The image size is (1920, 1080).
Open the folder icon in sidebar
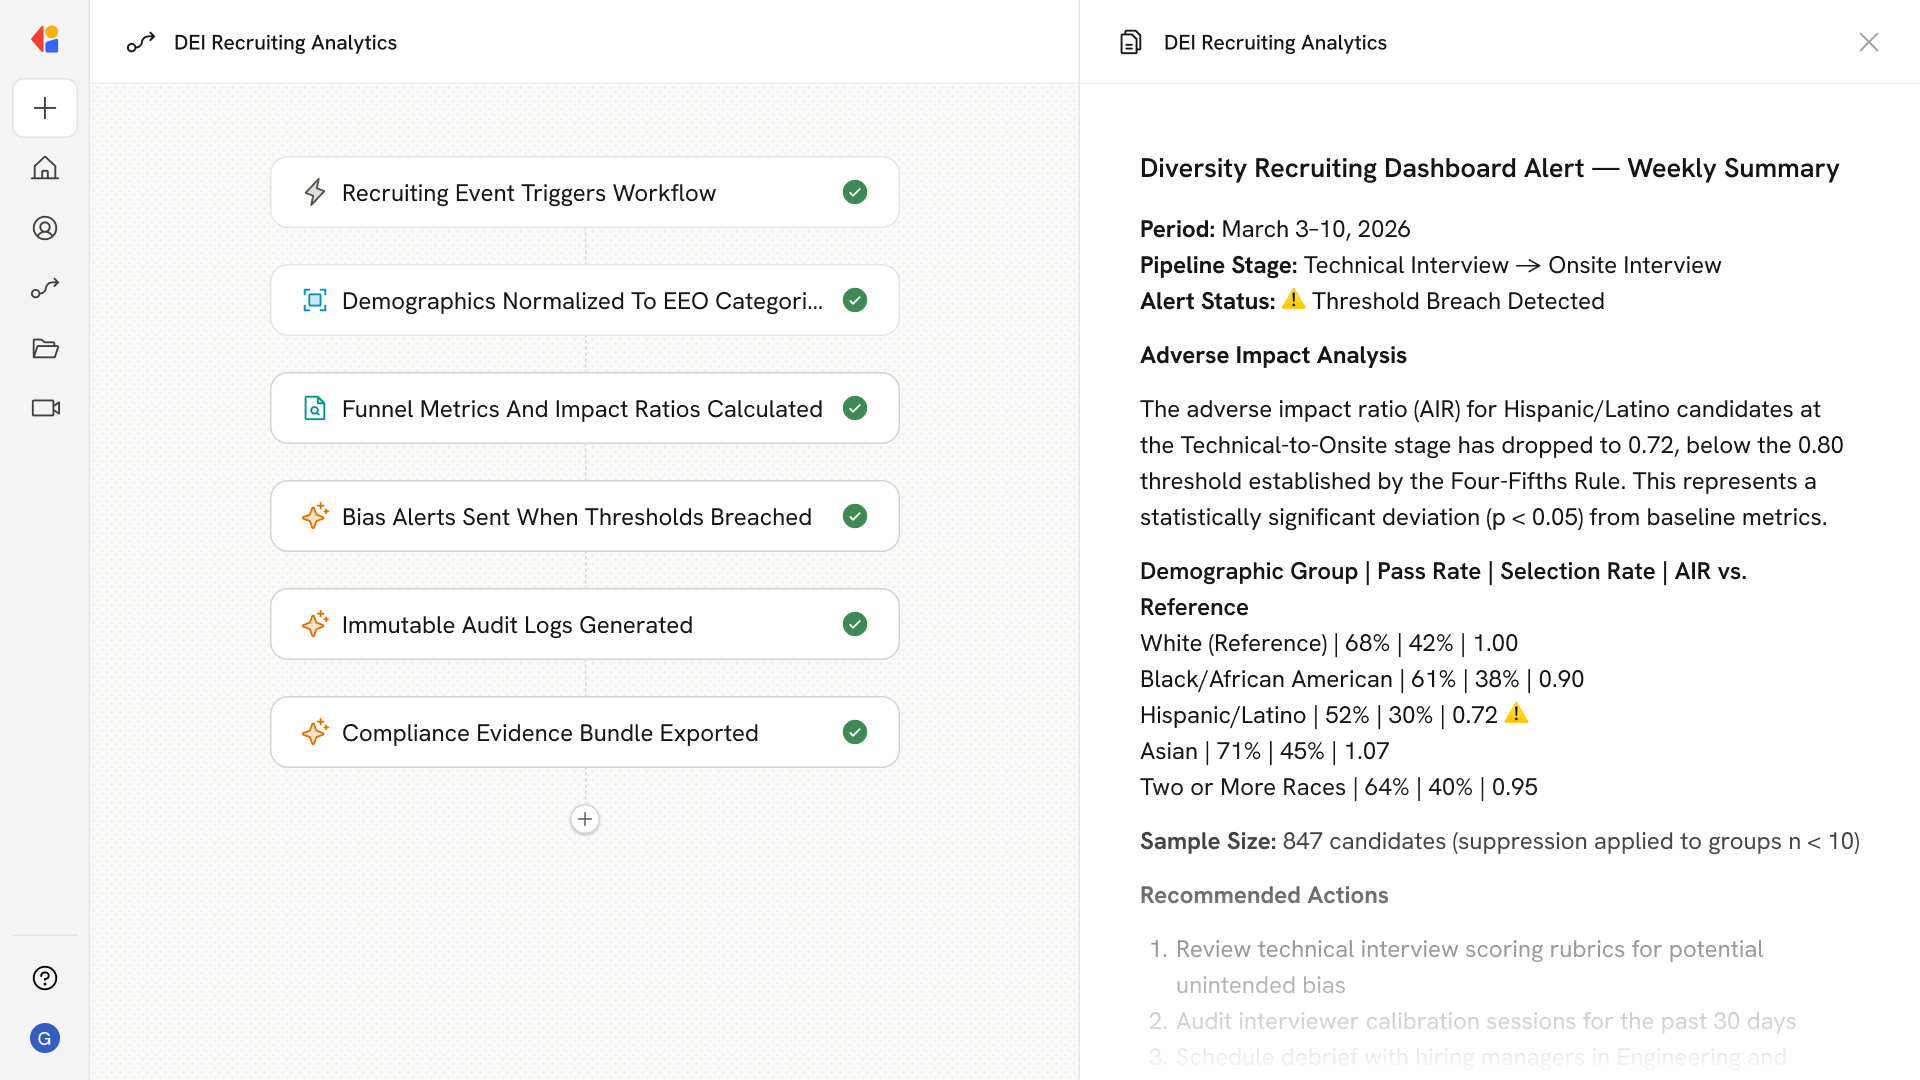pos(45,348)
